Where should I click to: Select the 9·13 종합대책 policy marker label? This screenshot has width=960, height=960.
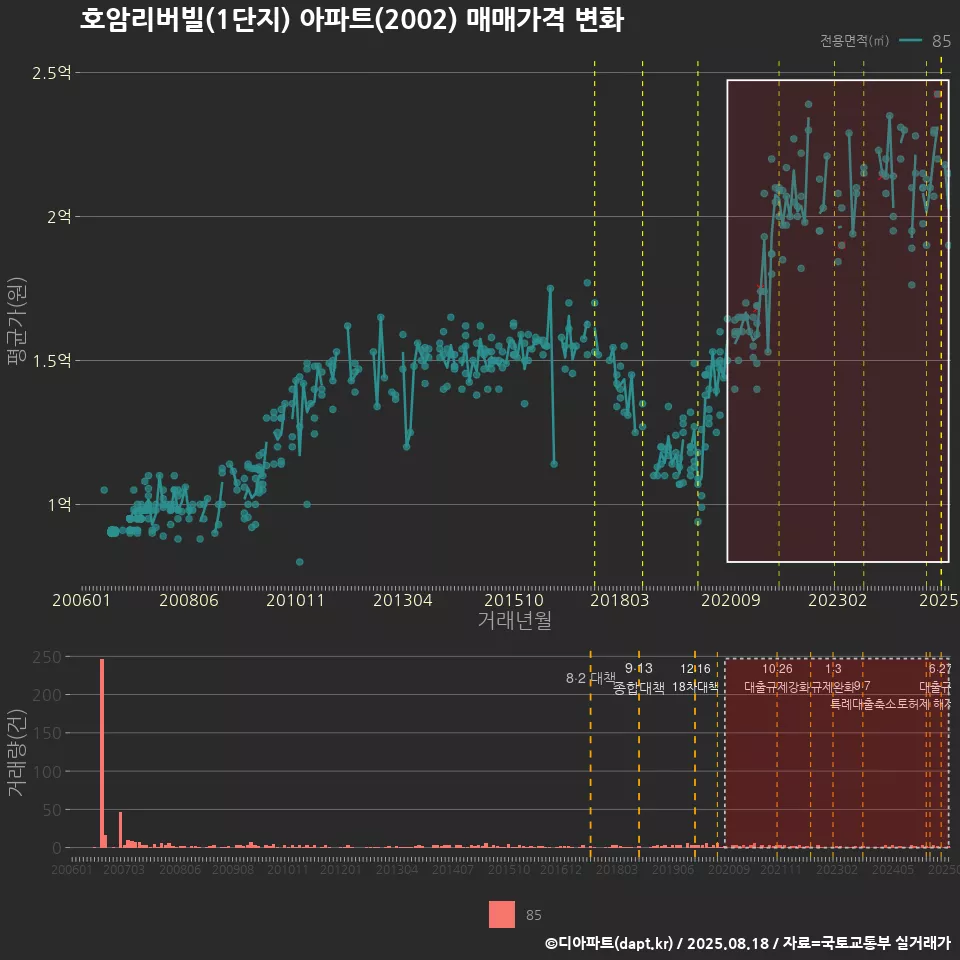click(x=639, y=678)
